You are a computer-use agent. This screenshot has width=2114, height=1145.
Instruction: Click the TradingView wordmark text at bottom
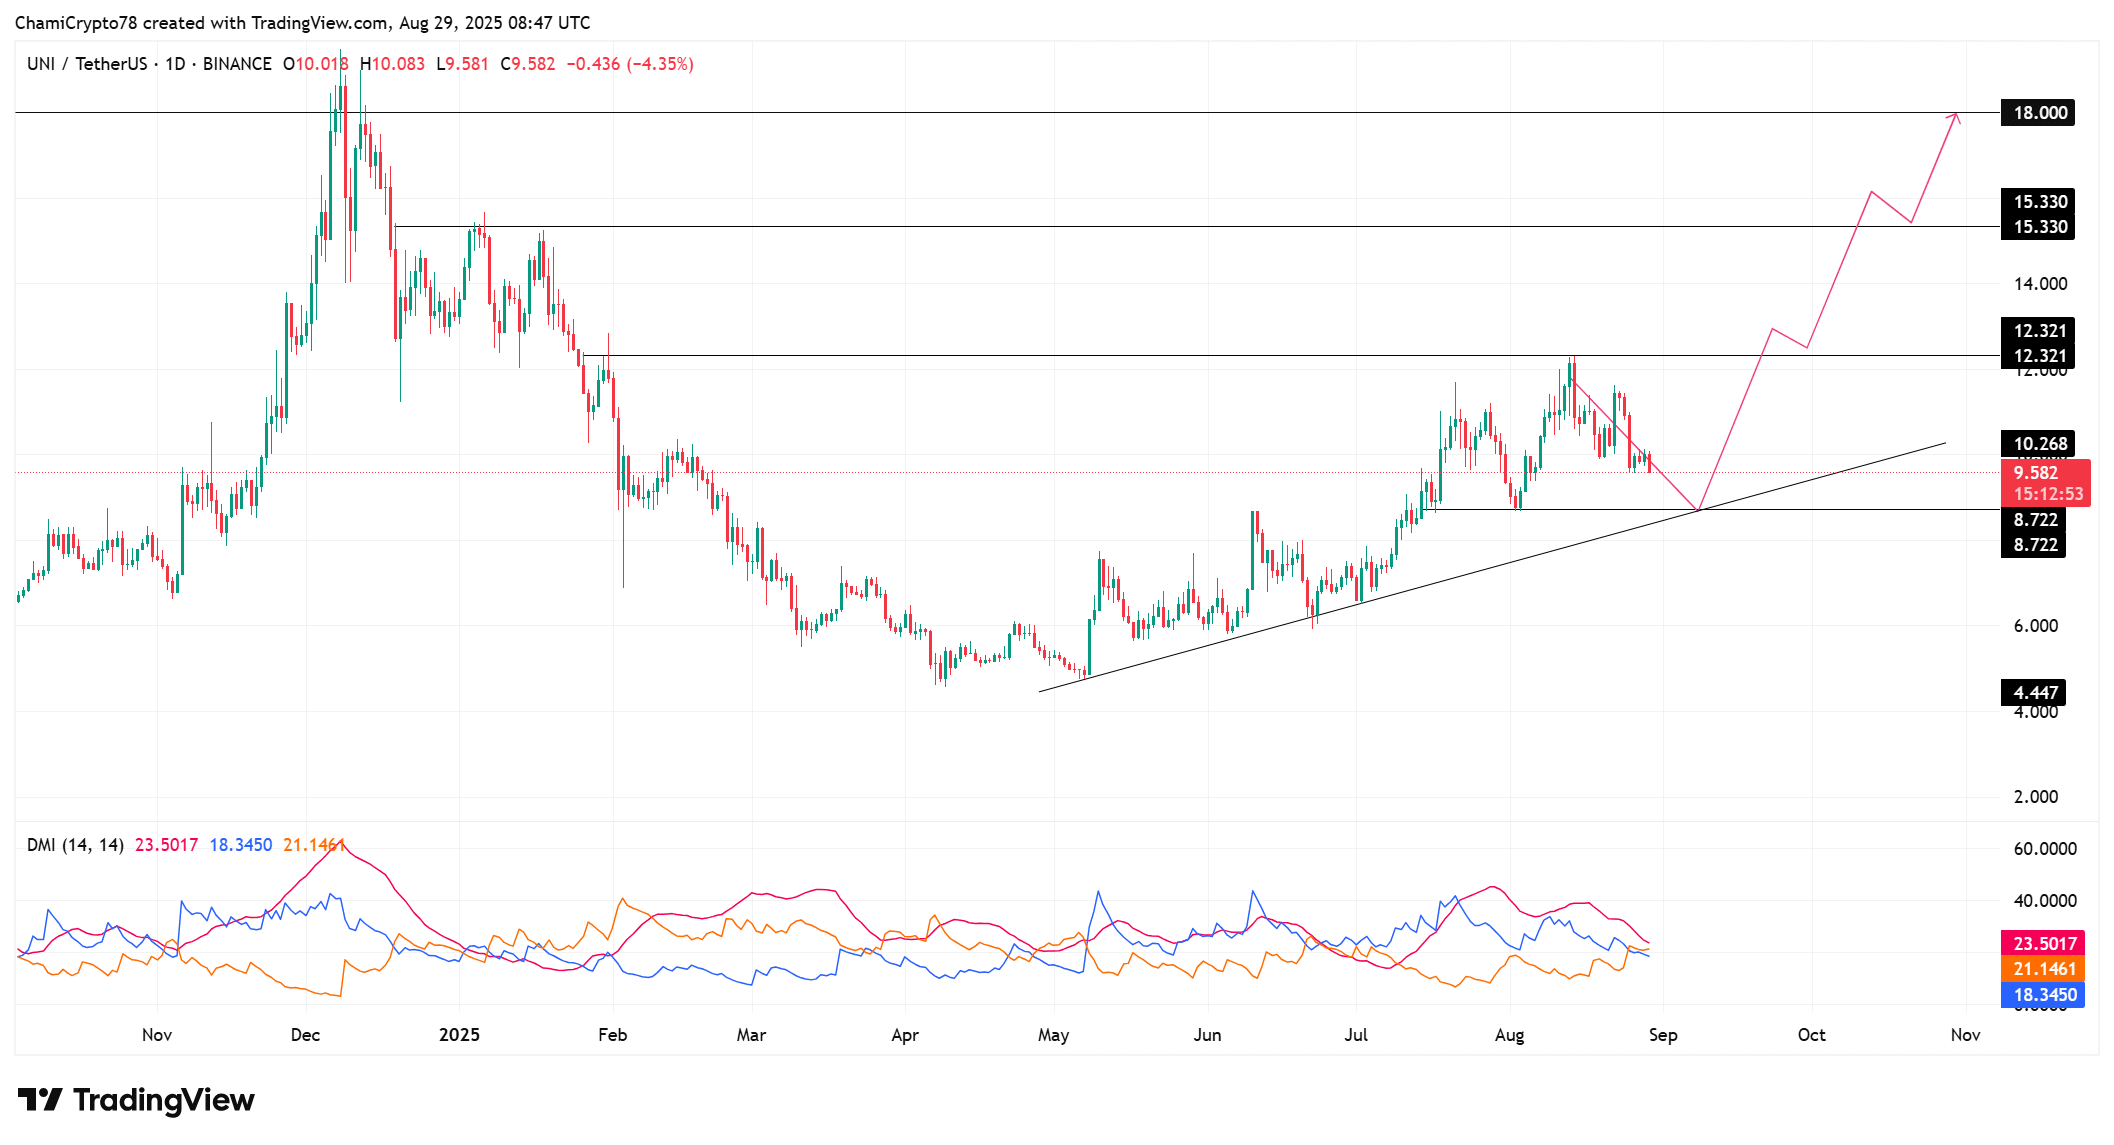pyautogui.click(x=163, y=1100)
